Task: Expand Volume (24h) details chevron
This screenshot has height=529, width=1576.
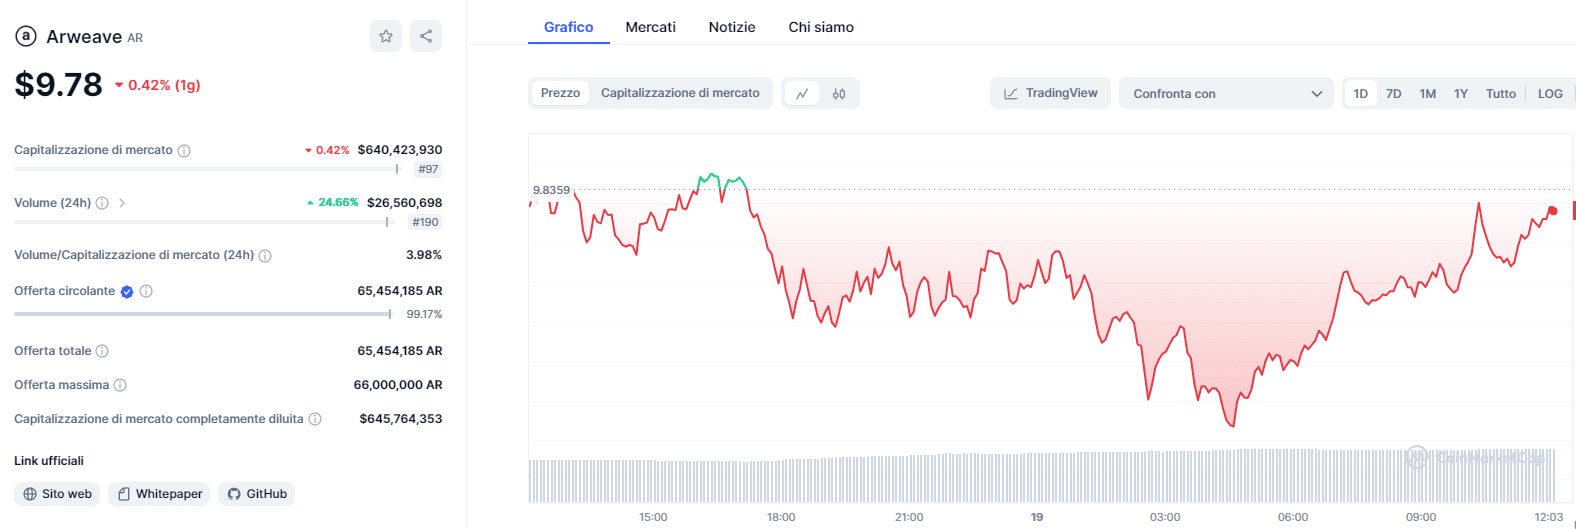Action: (x=122, y=203)
